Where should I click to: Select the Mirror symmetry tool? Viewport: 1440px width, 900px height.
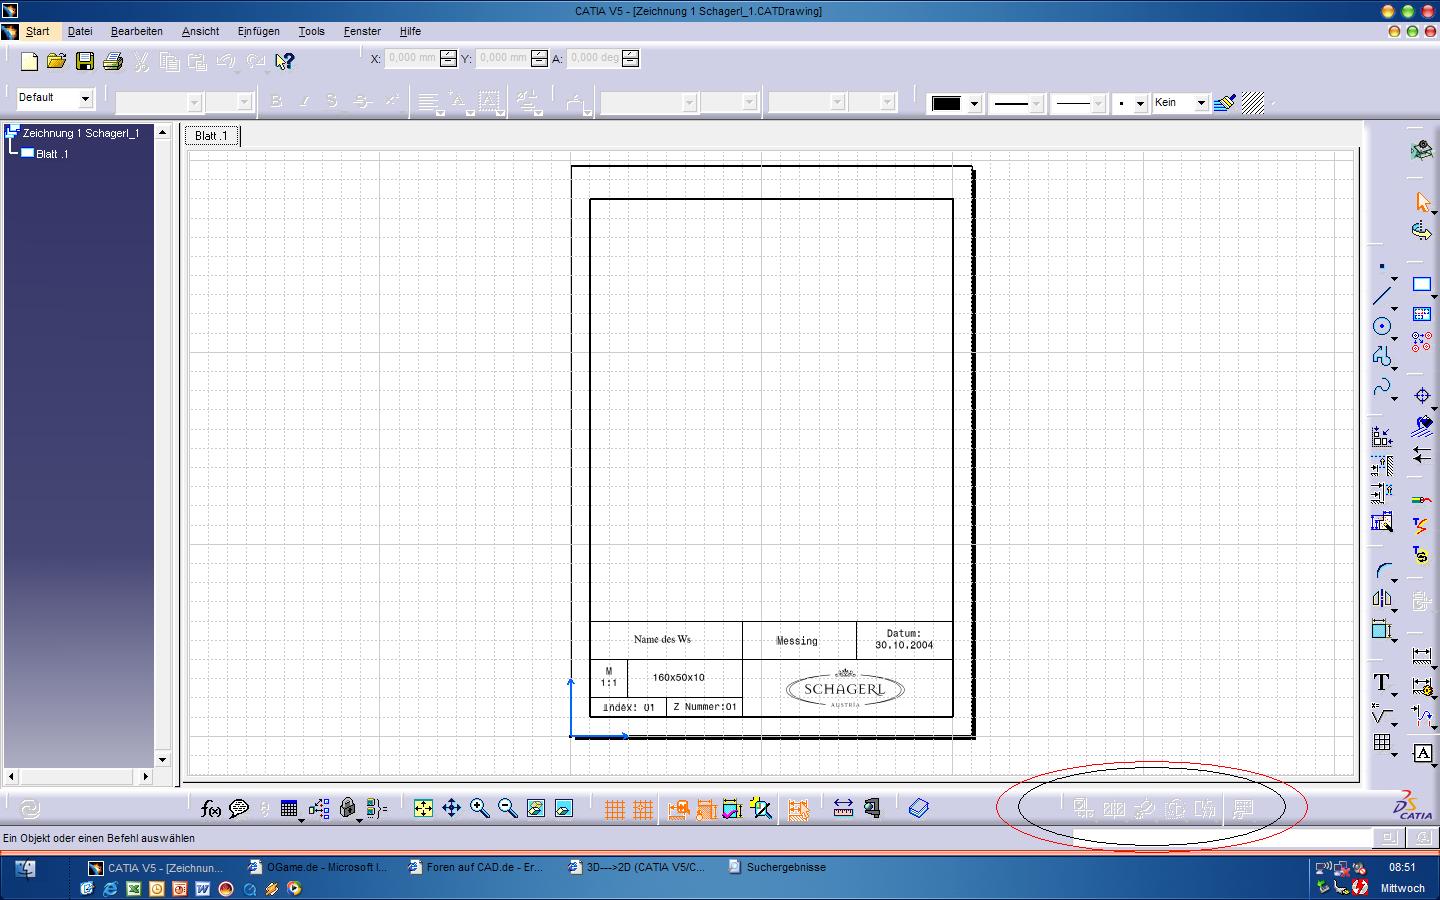pyautogui.click(x=1382, y=599)
